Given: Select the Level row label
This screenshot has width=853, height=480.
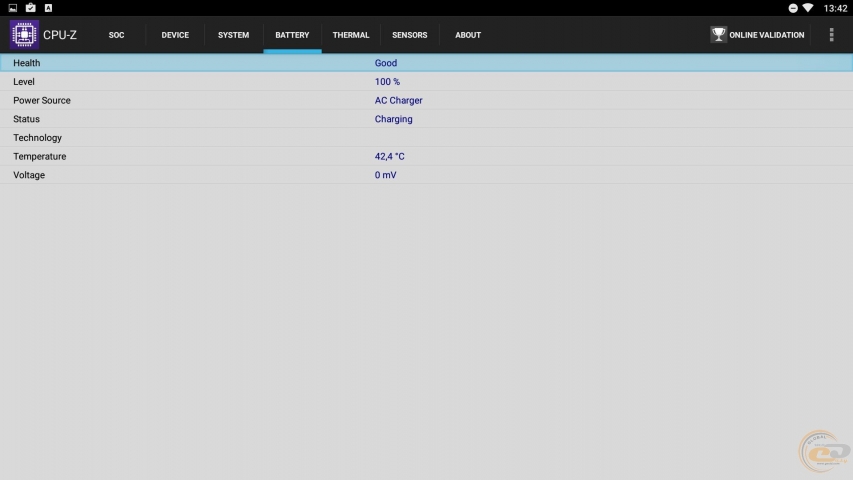Looking at the screenshot, I should point(24,82).
